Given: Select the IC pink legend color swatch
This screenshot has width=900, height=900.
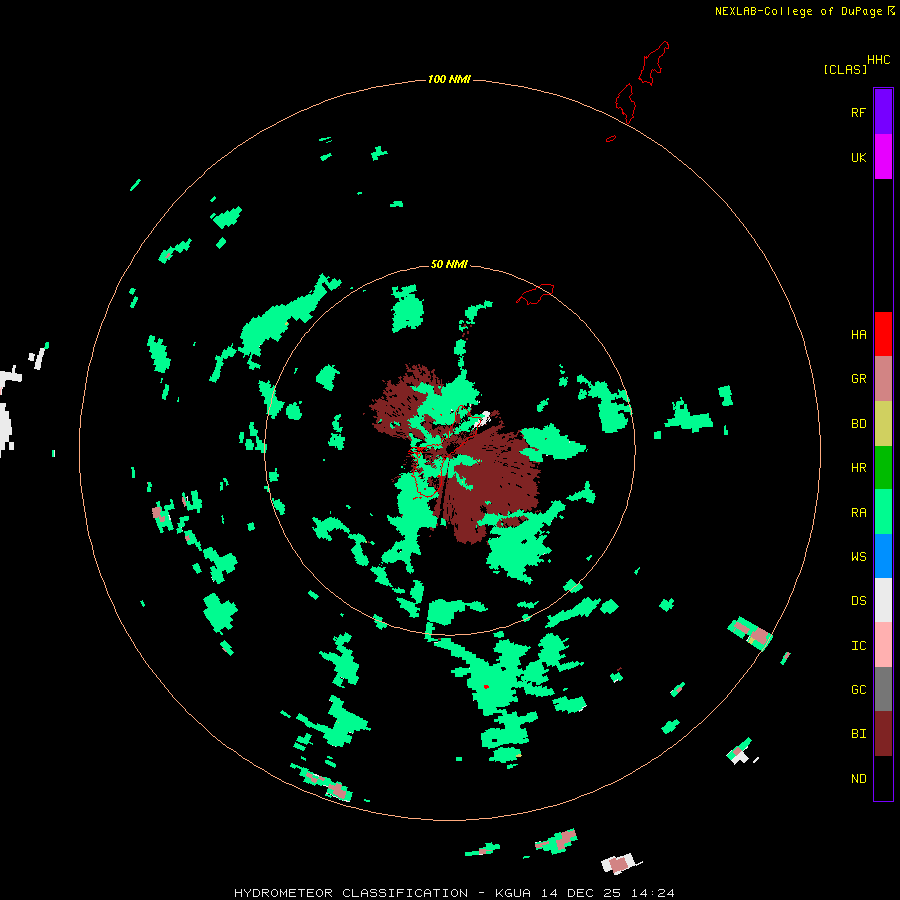Looking at the screenshot, I should 883,645.
